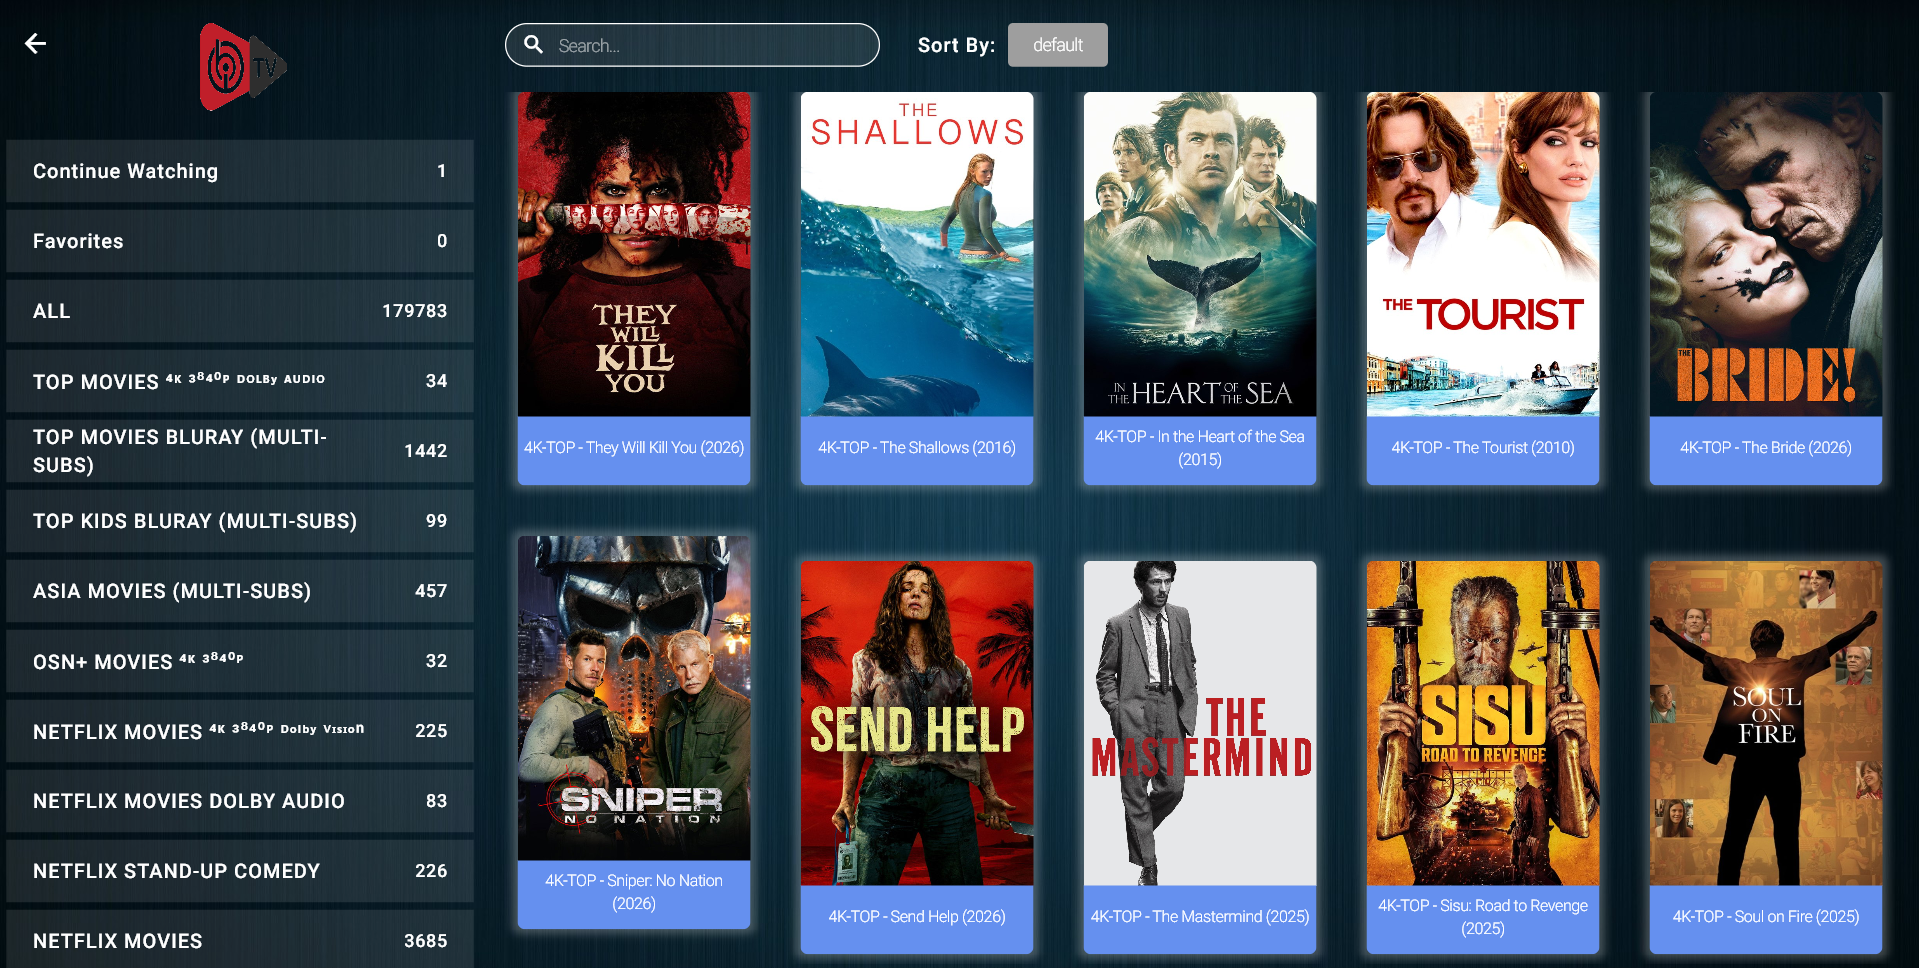Open Sisu Road to Revenge poster
Image resolution: width=1919 pixels, height=968 pixels.
[x=1483, y=723]
